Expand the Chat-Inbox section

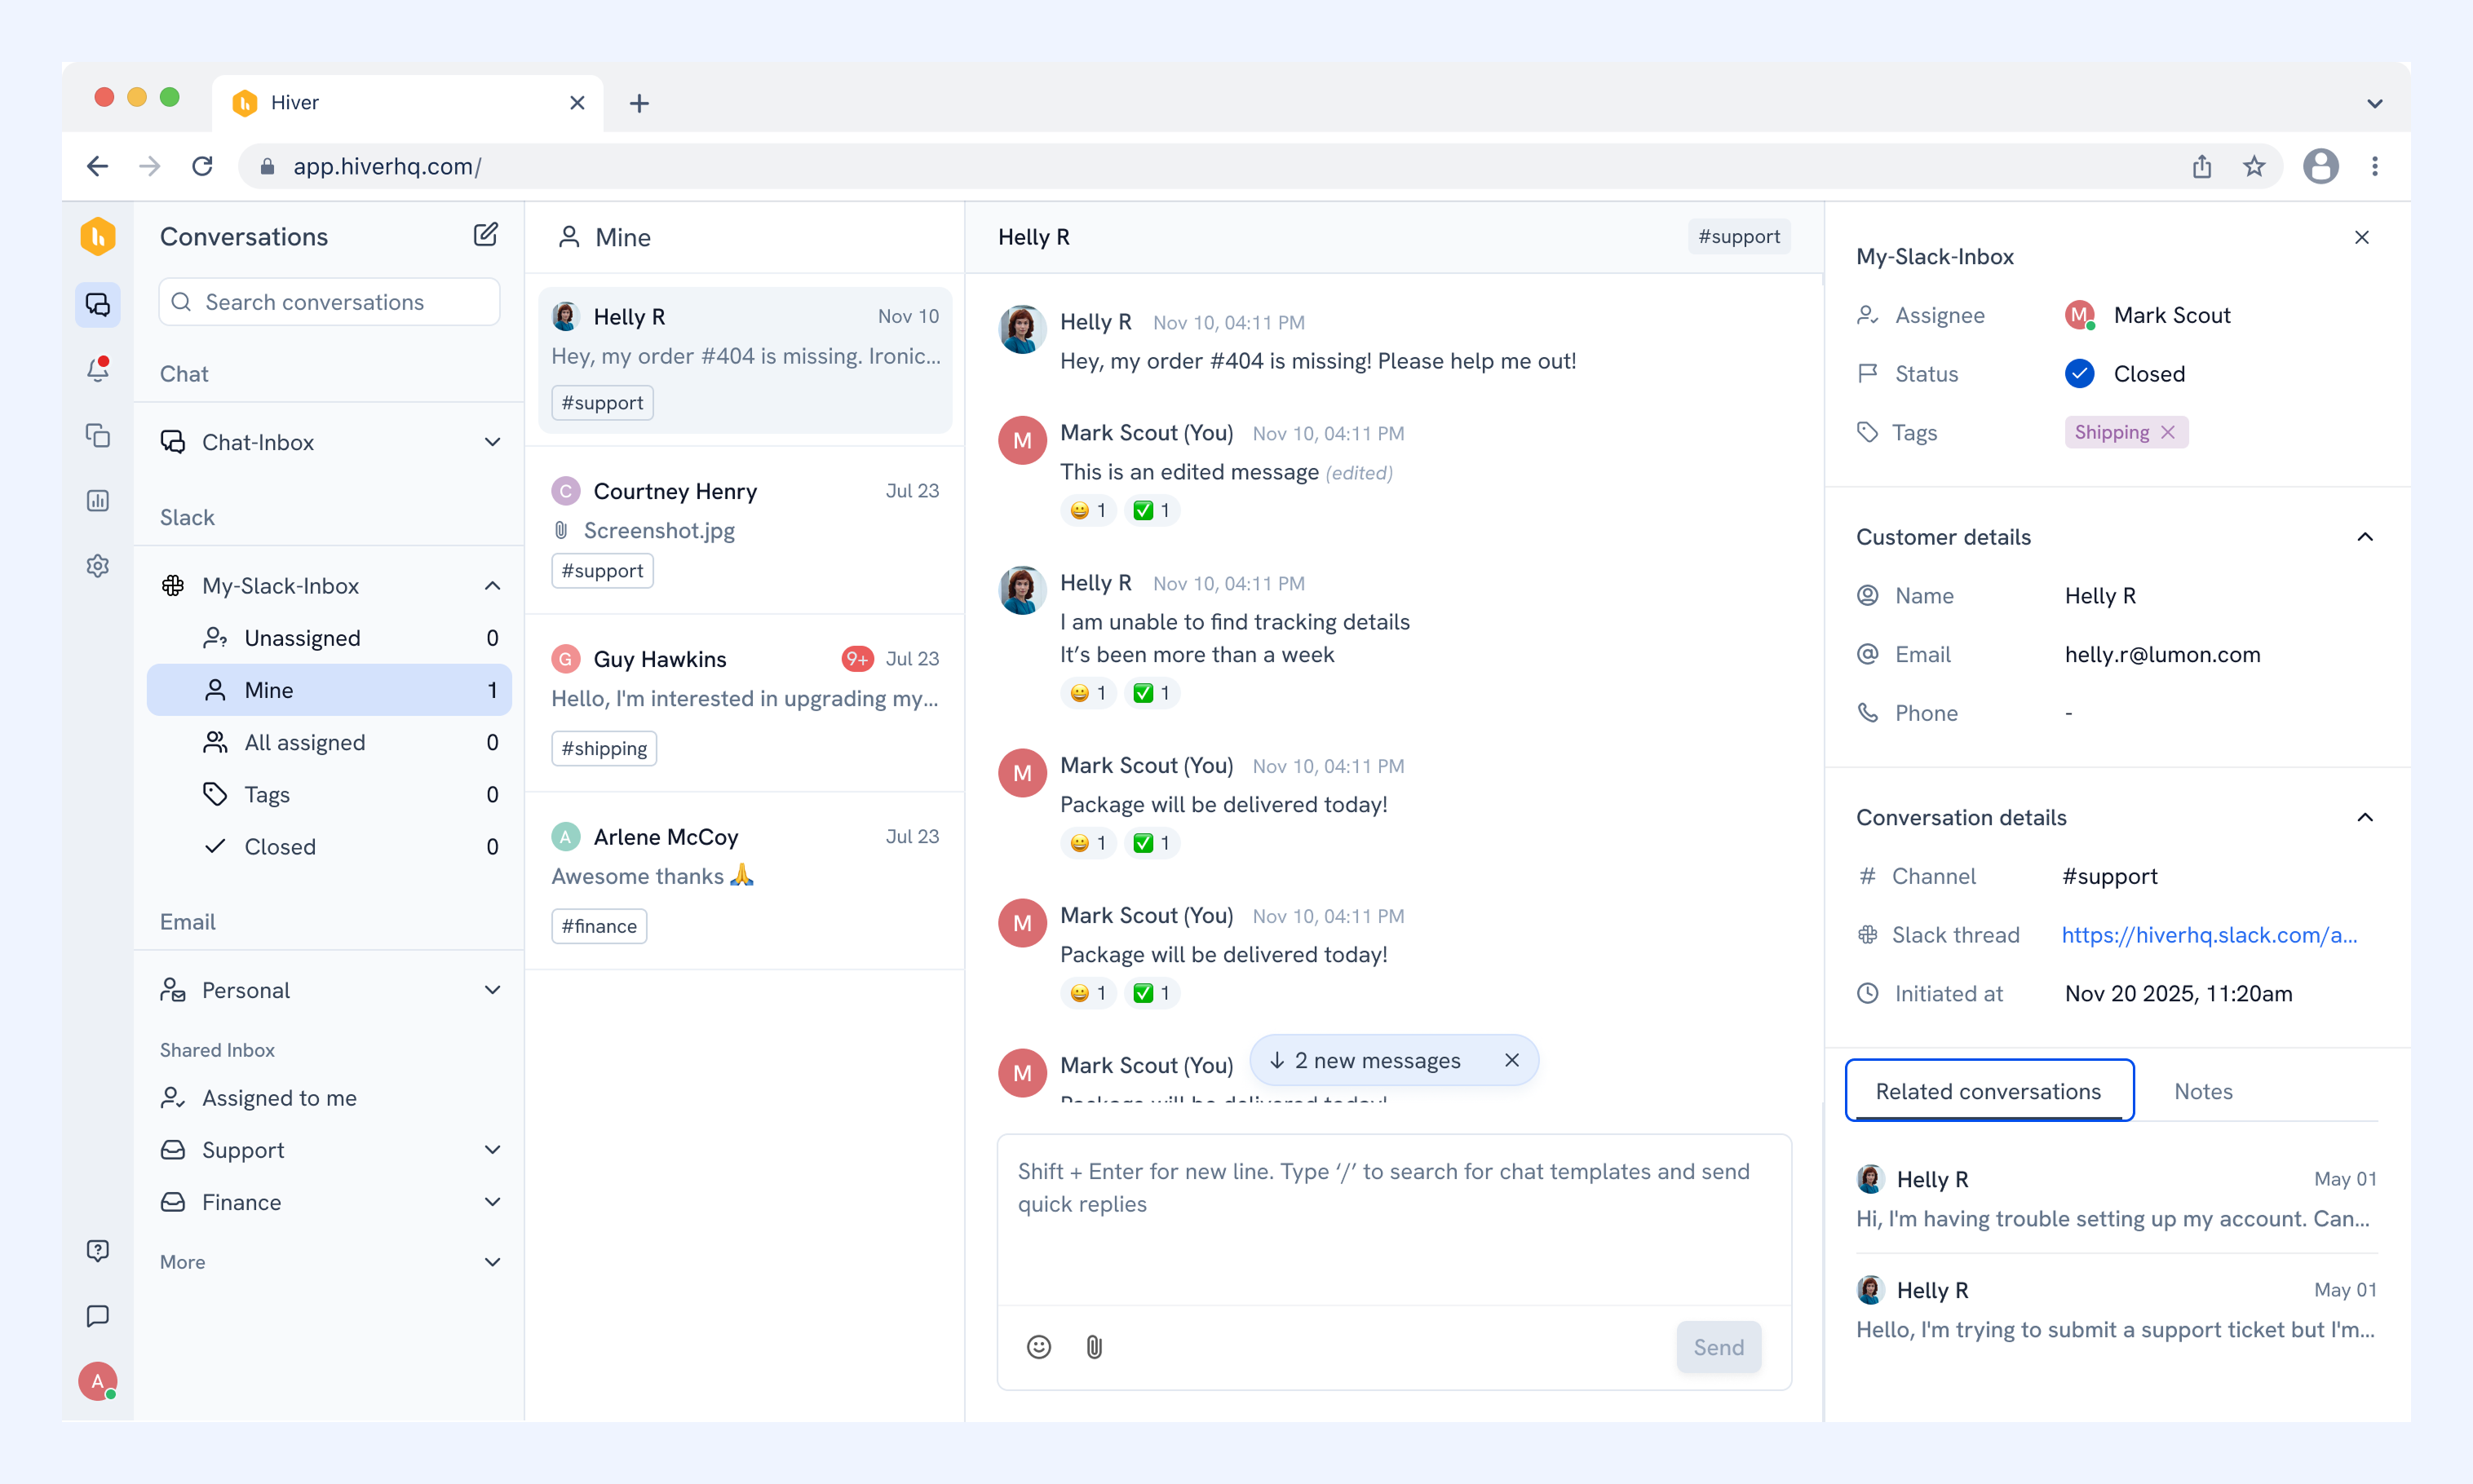pyautogui.click(x=492, y=442)
